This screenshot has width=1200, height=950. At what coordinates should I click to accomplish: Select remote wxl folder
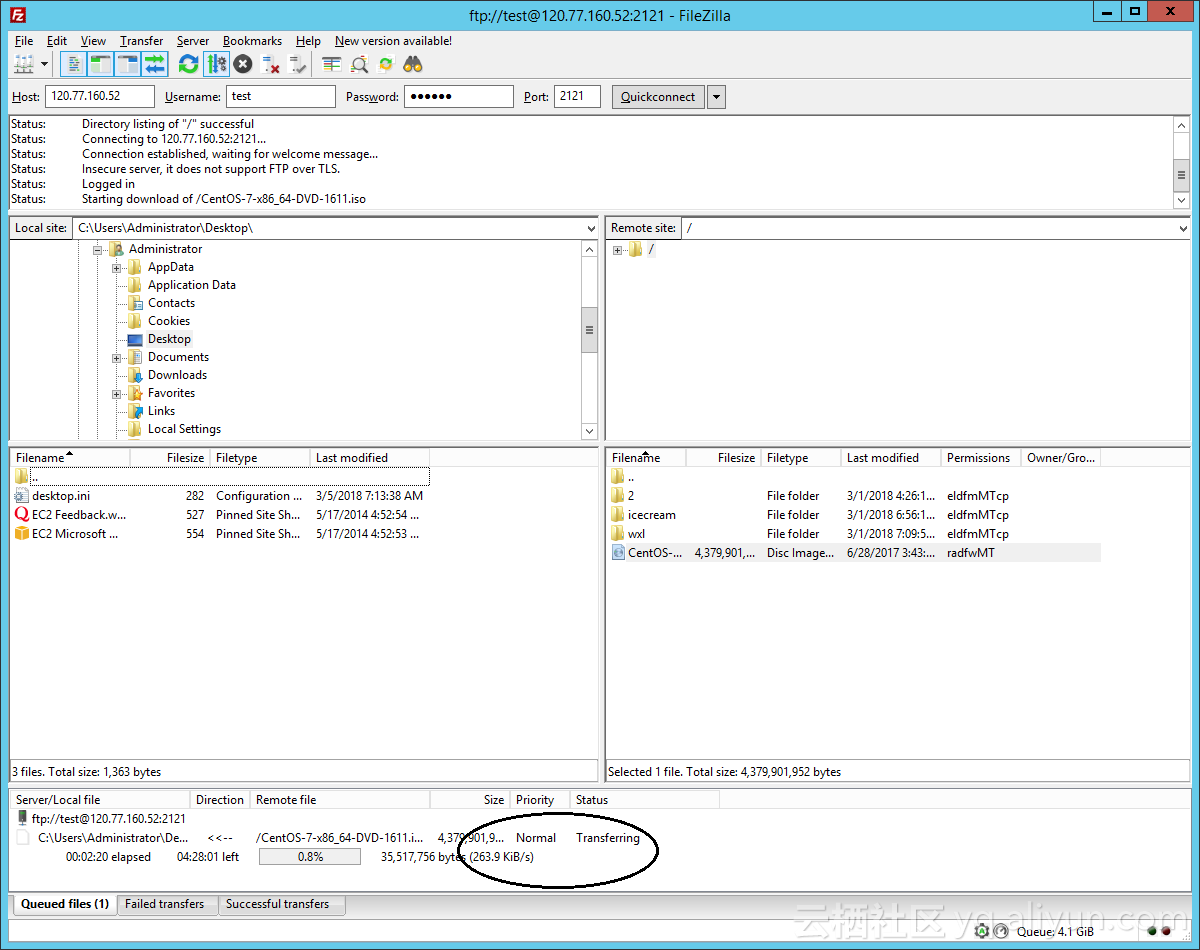tap(855, 534)
